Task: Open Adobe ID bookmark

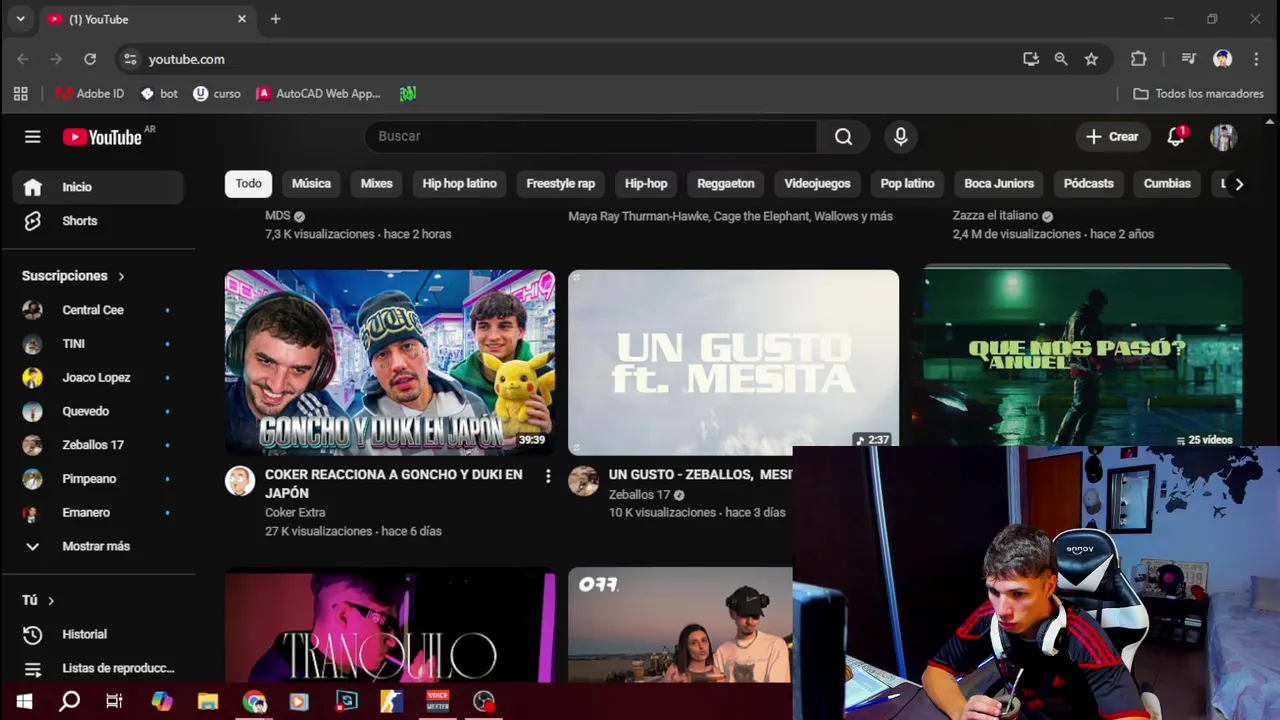Action: click(90, 93)
